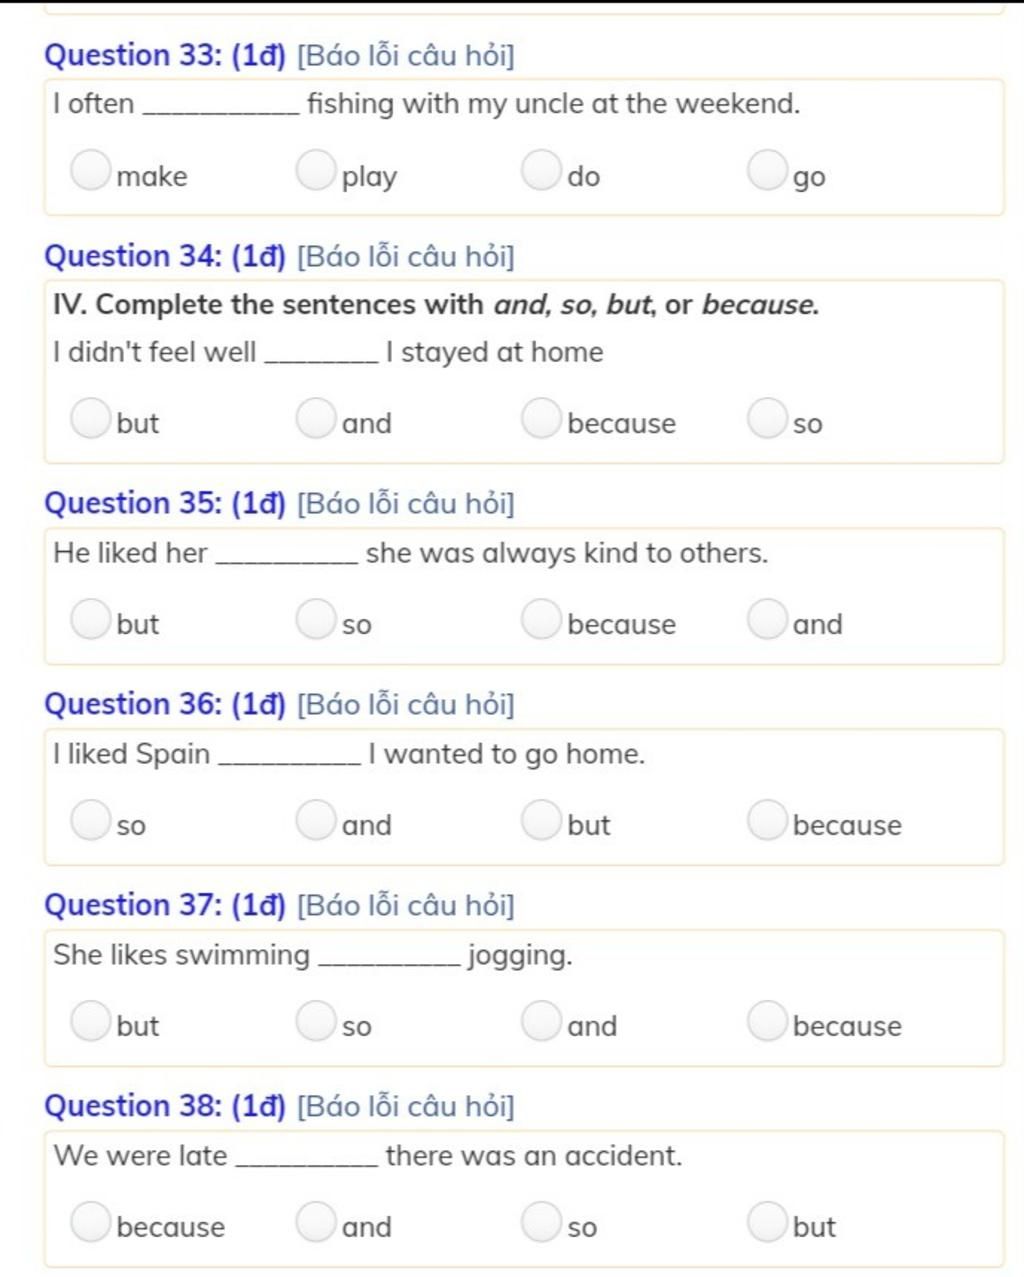Choose 'play' radio button in Question 33
Screen dimensions: 1024x1277
click(x=315, y=170)
